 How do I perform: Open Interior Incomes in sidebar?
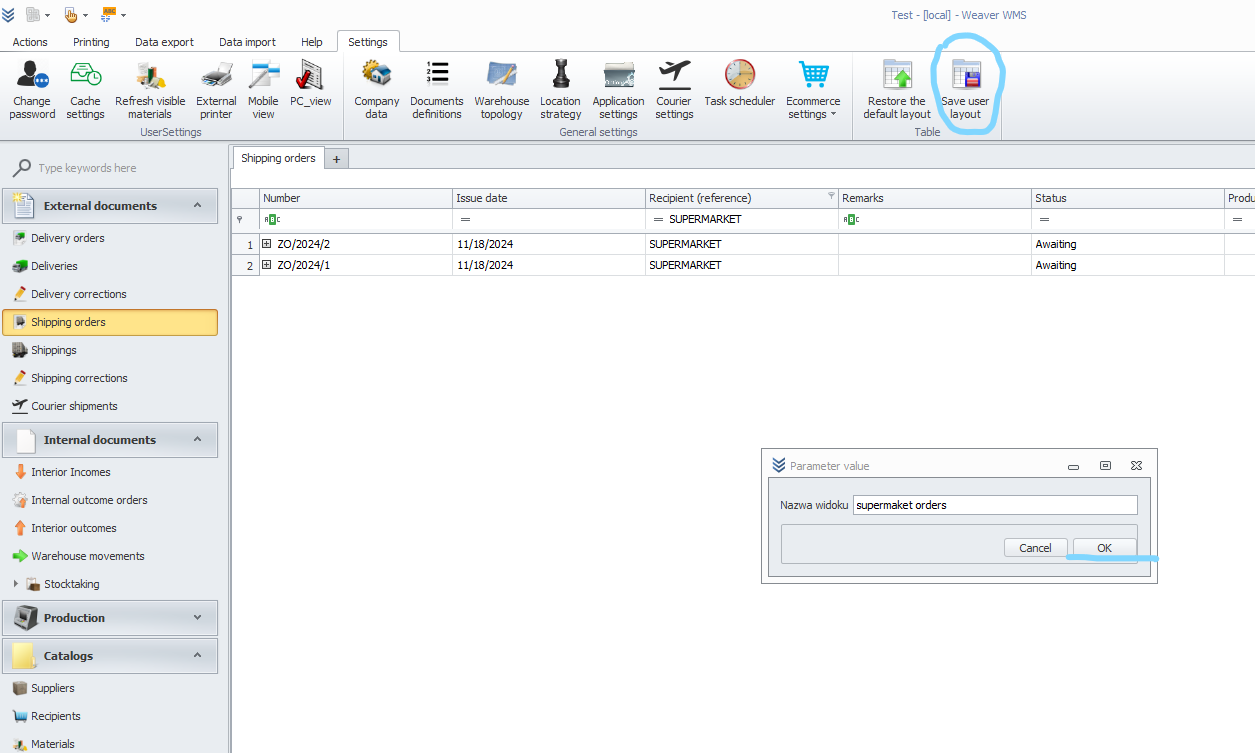pyautogui.click(x=71, y=472)
